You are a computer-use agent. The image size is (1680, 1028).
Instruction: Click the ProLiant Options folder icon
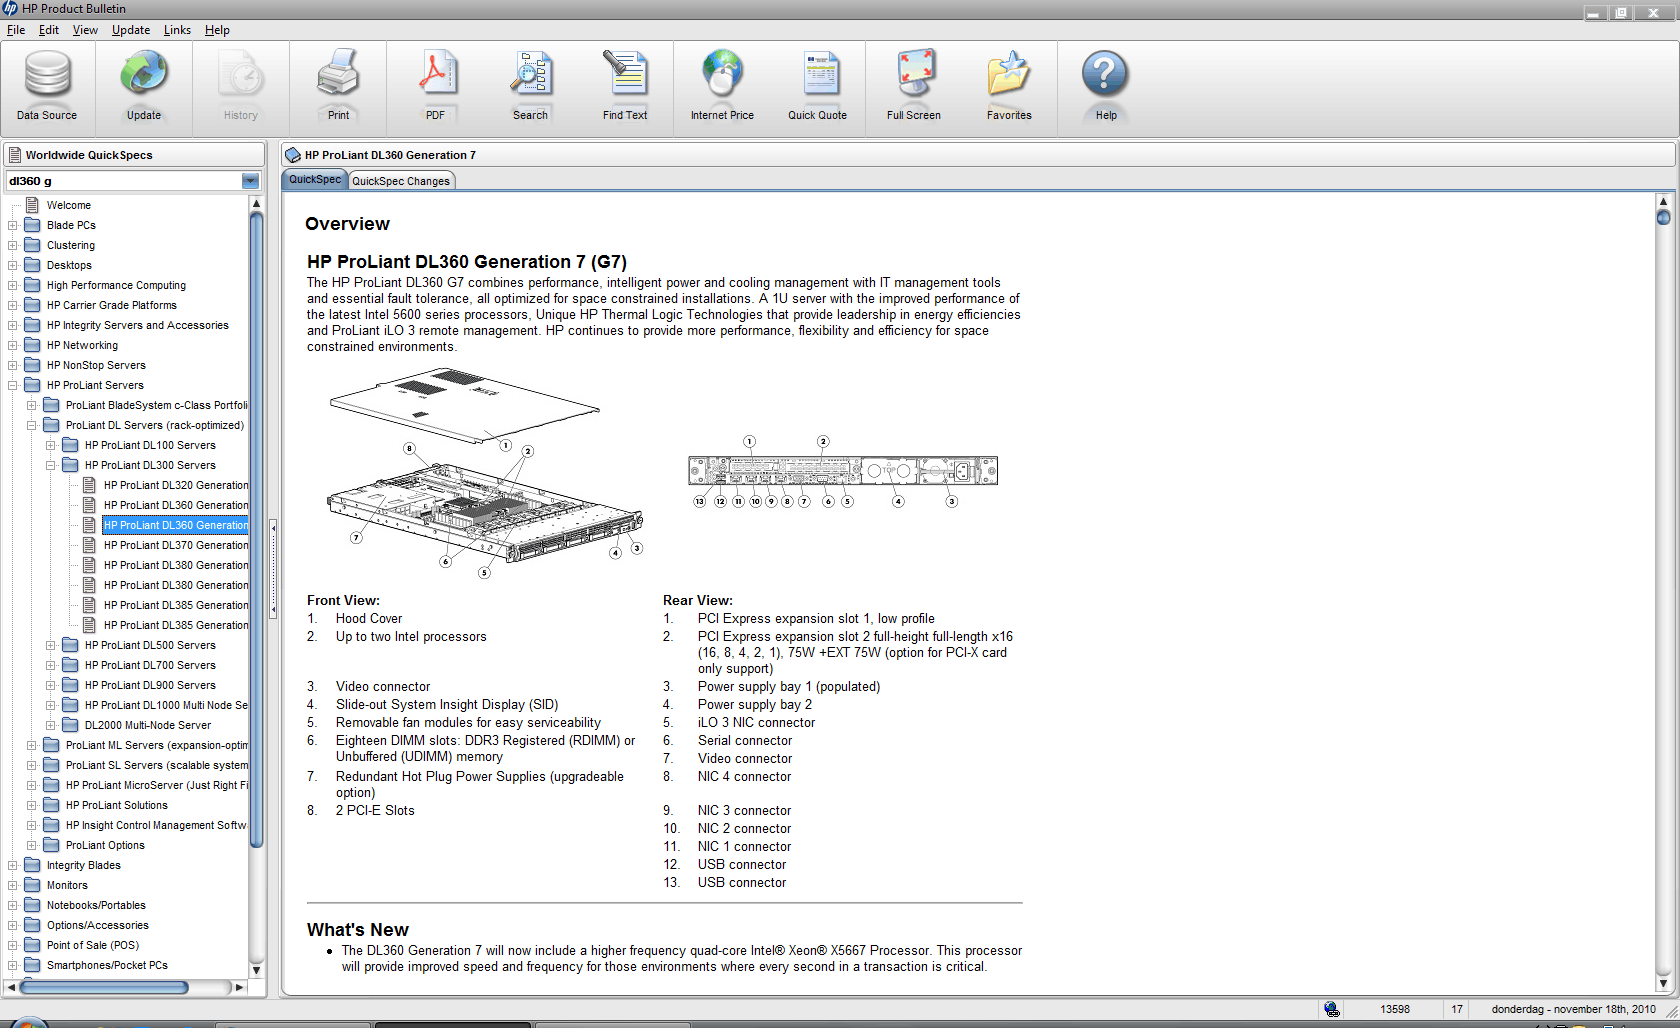coord(51,845)
